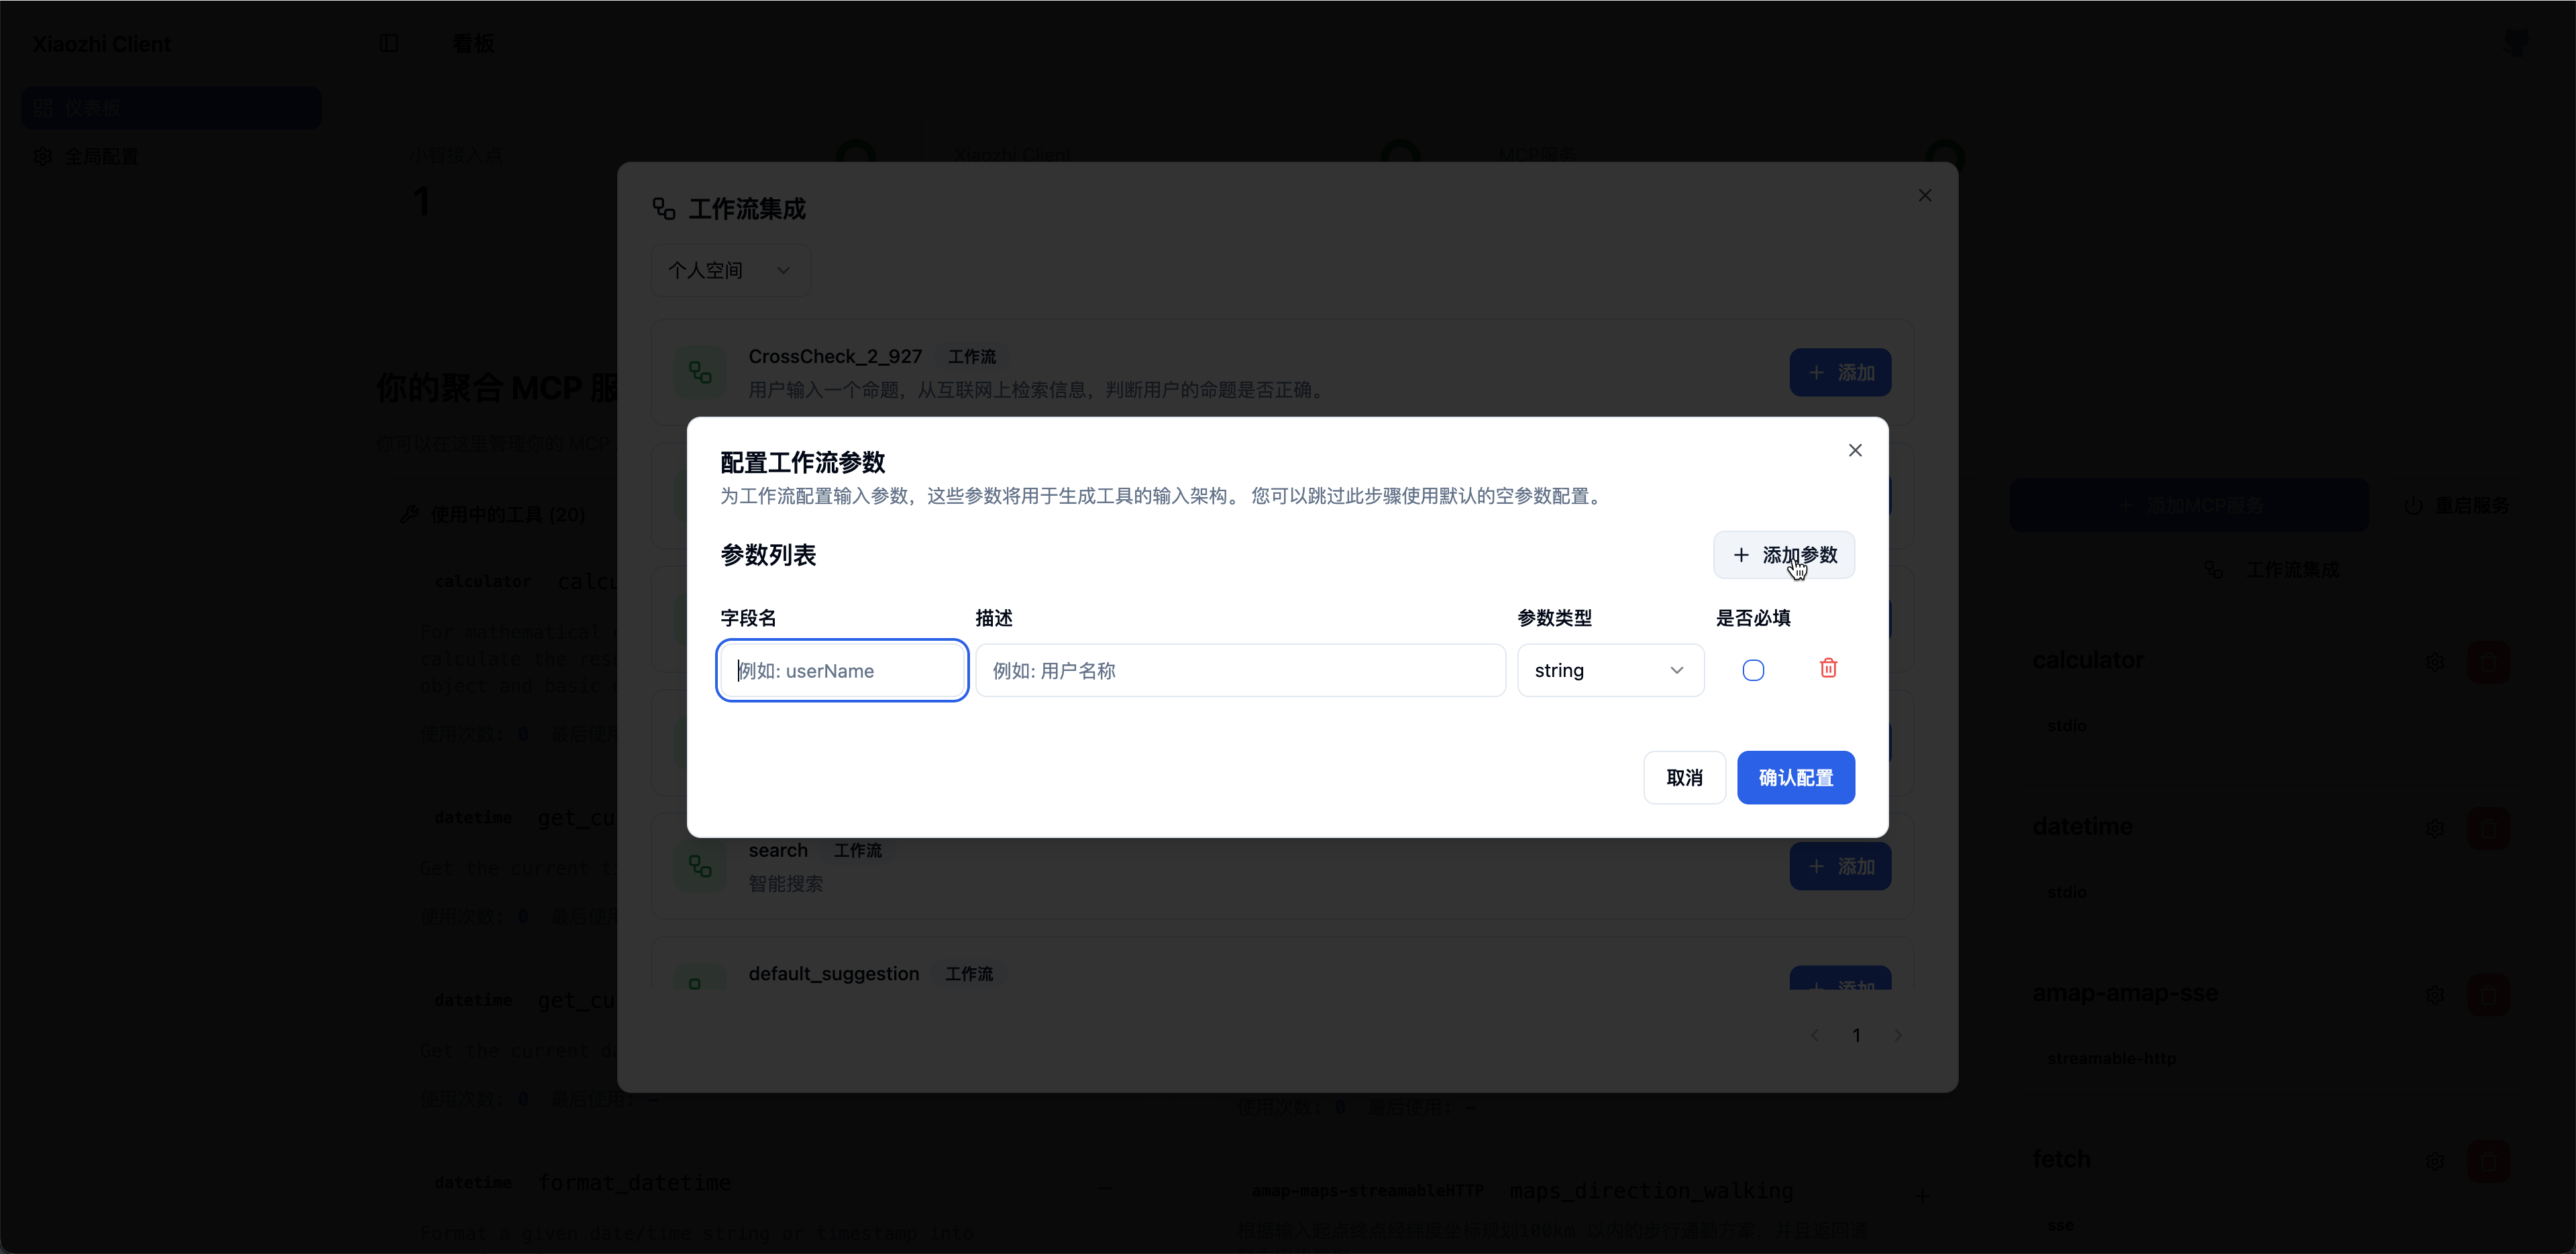The width and height of the screenshot is (2576, 1254).
Task: Open 全局配置 in the sidebar
Action: coord(101,156)
